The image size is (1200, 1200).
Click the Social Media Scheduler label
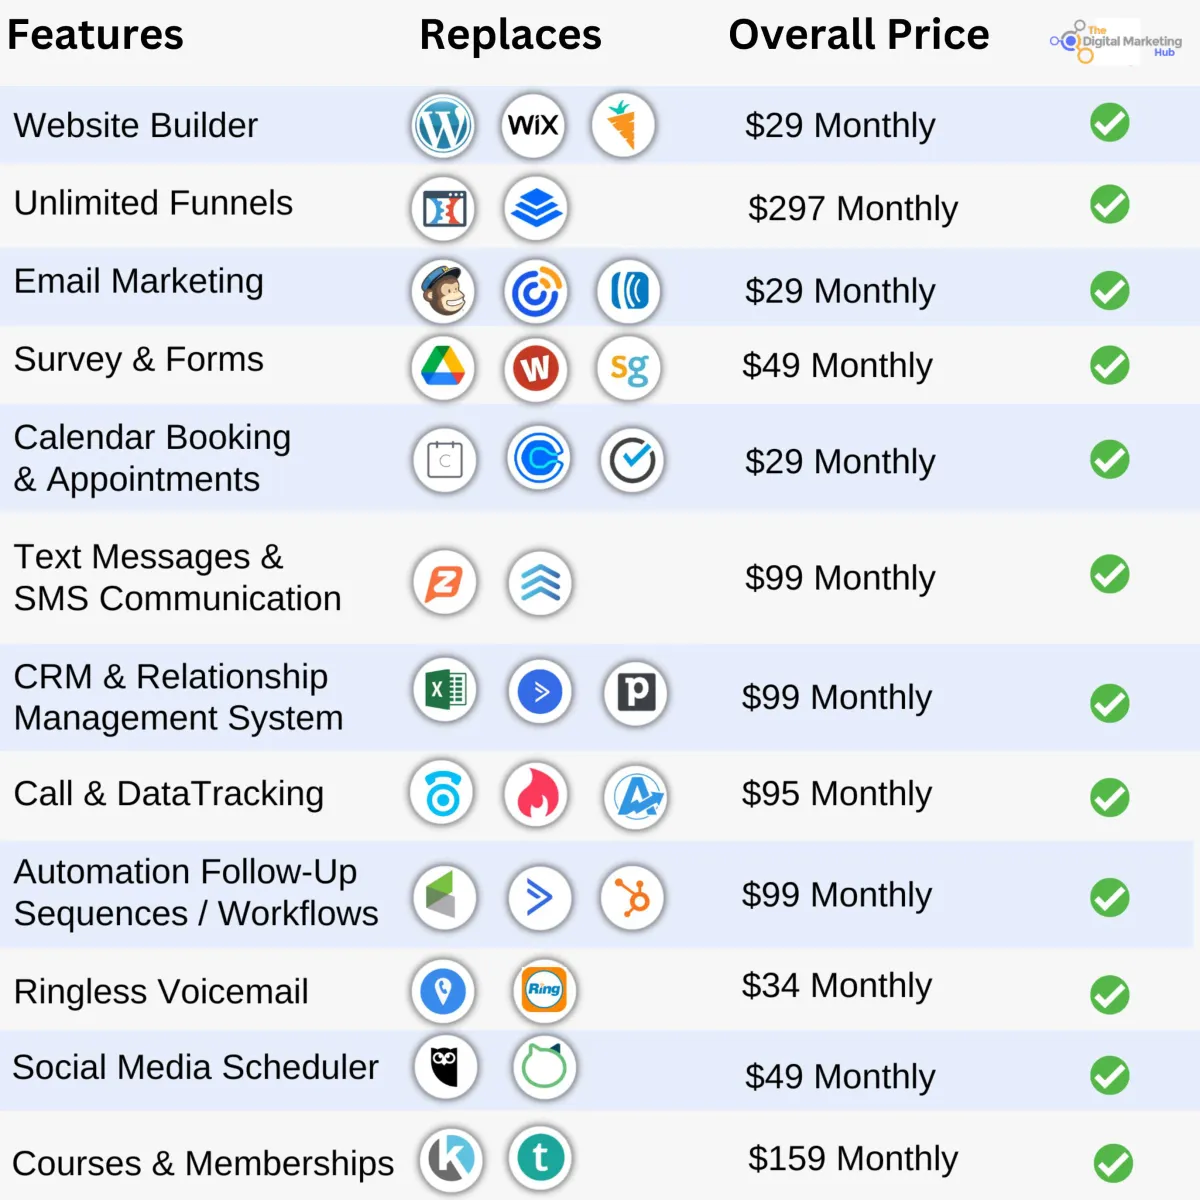196,1067
